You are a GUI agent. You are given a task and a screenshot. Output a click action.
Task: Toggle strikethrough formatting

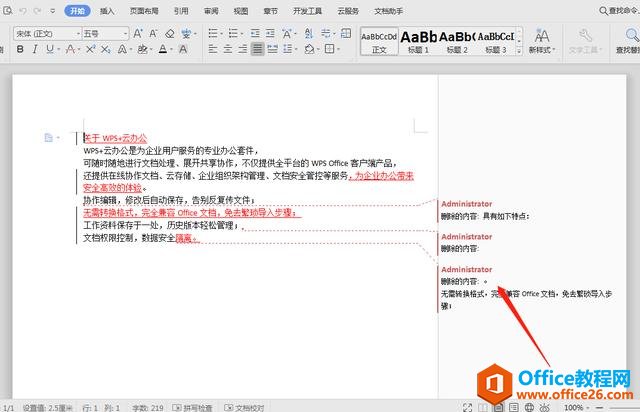70,49
